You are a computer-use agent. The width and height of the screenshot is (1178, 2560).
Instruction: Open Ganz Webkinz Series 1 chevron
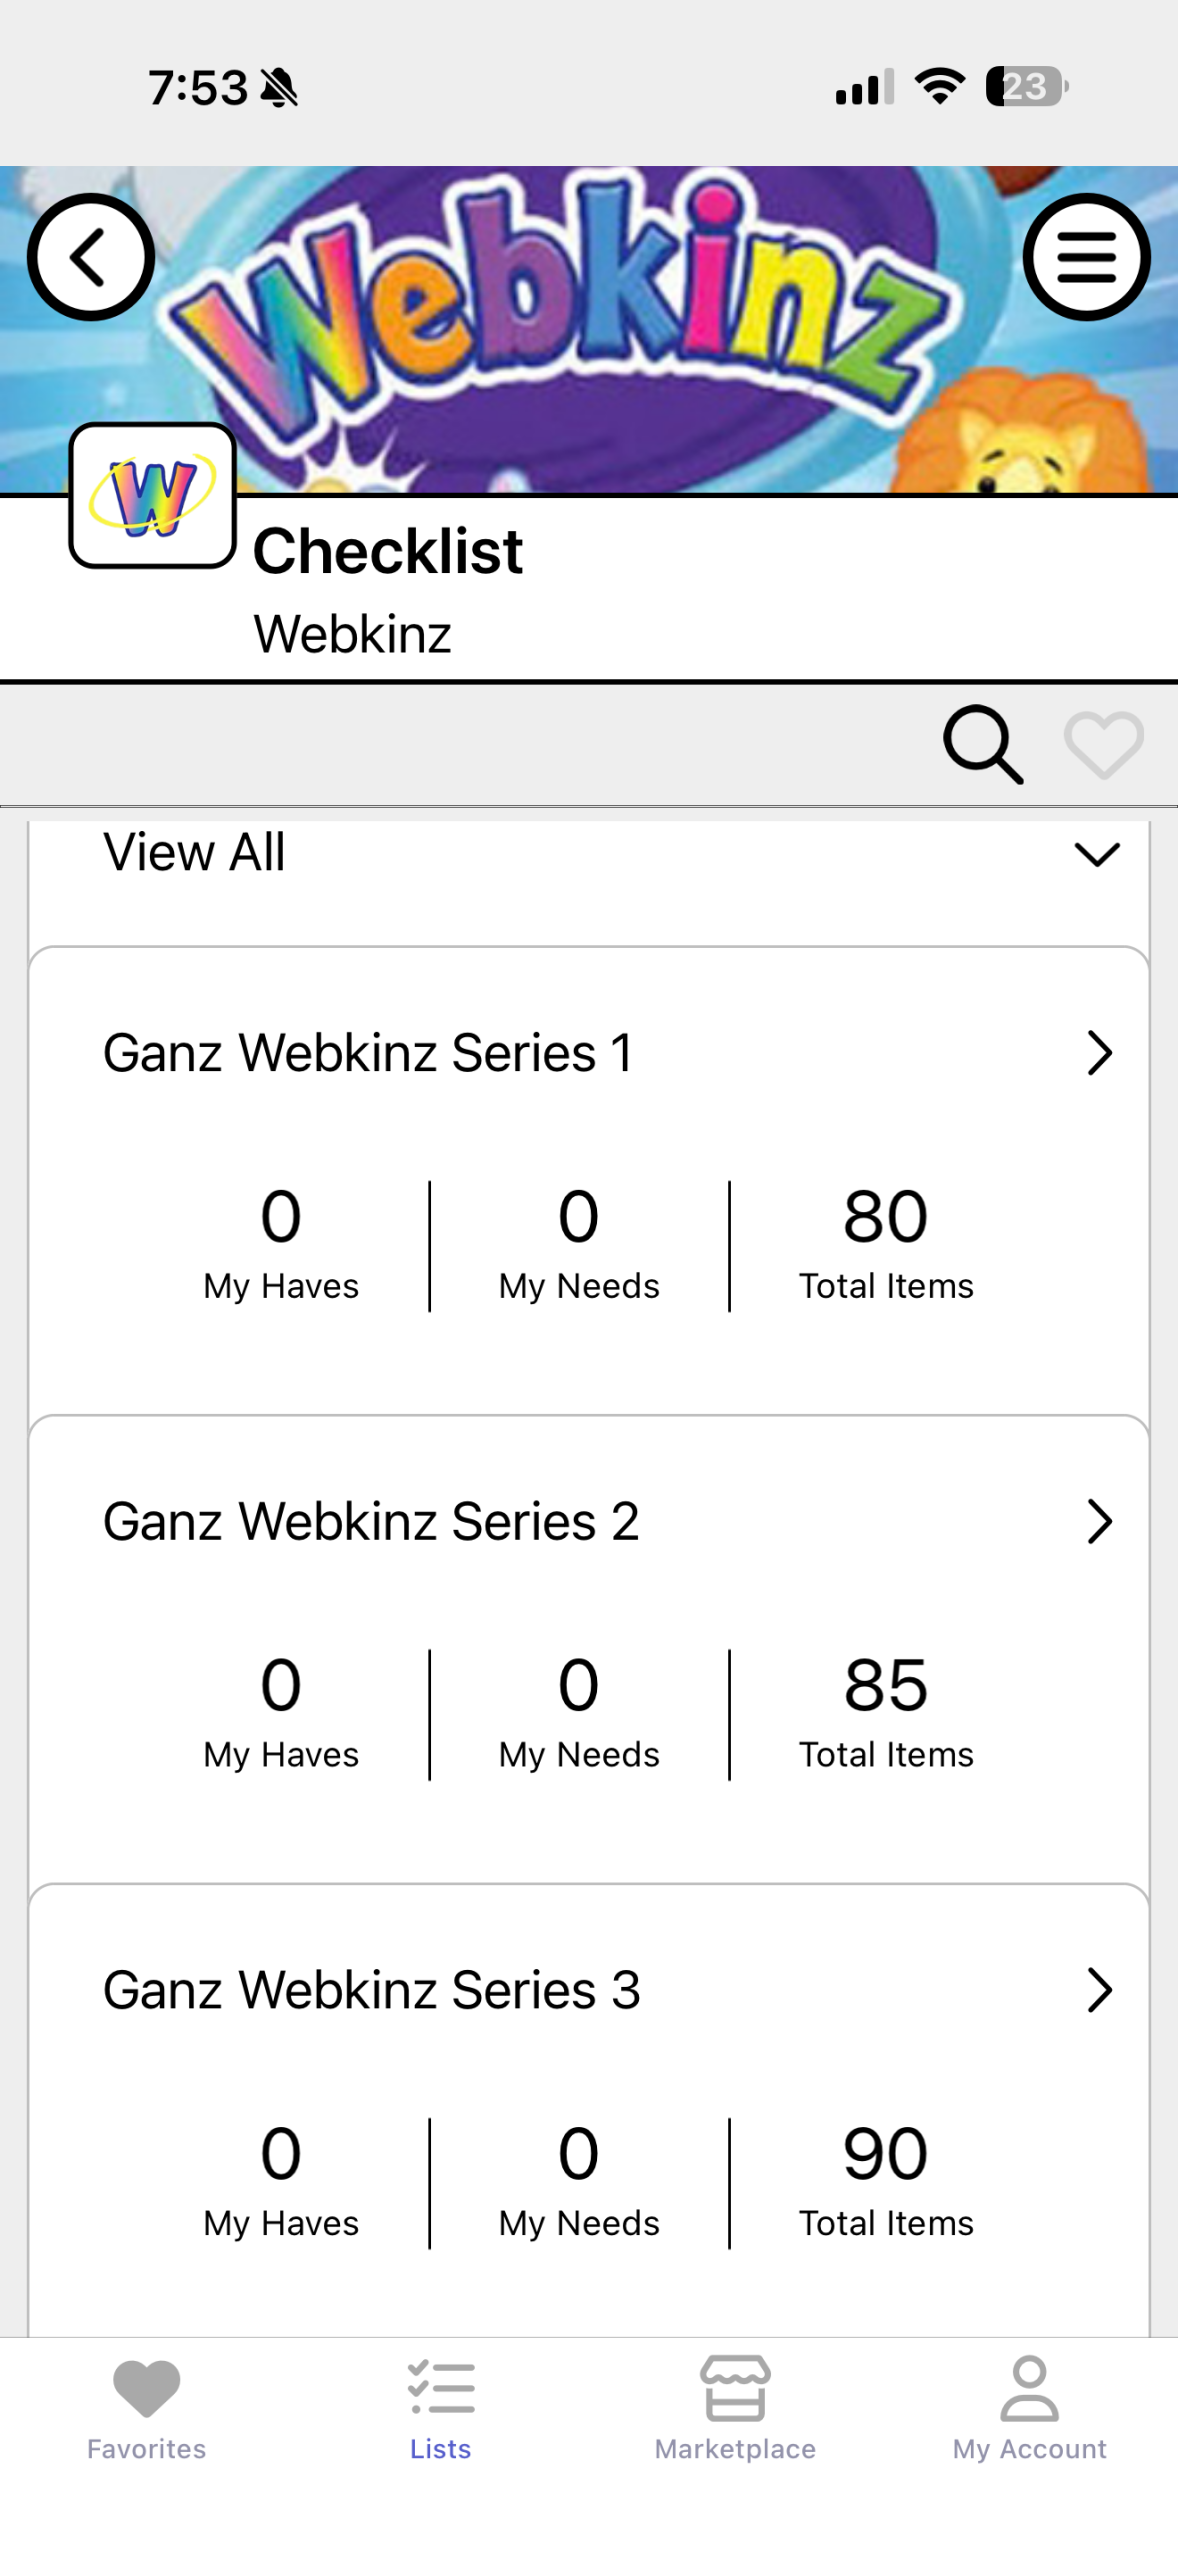[1098, 1053]
